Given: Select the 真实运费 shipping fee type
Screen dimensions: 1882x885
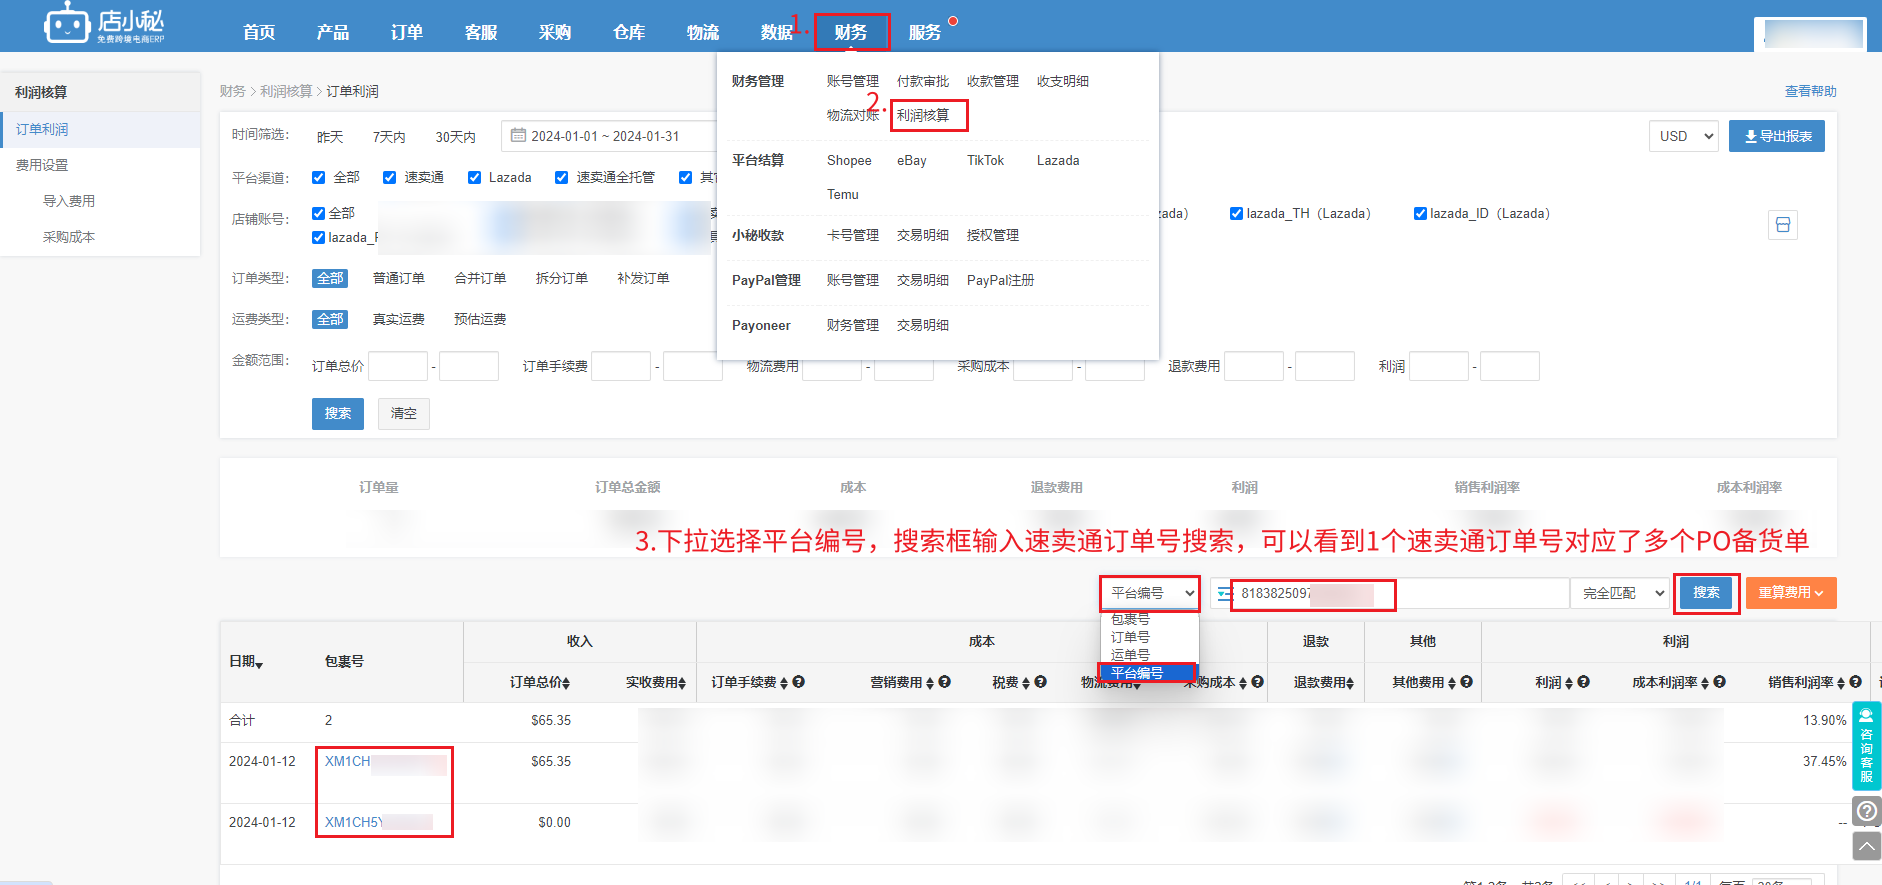Looking at the screenshot, I should pyautogui.click(x=399, y=319).
